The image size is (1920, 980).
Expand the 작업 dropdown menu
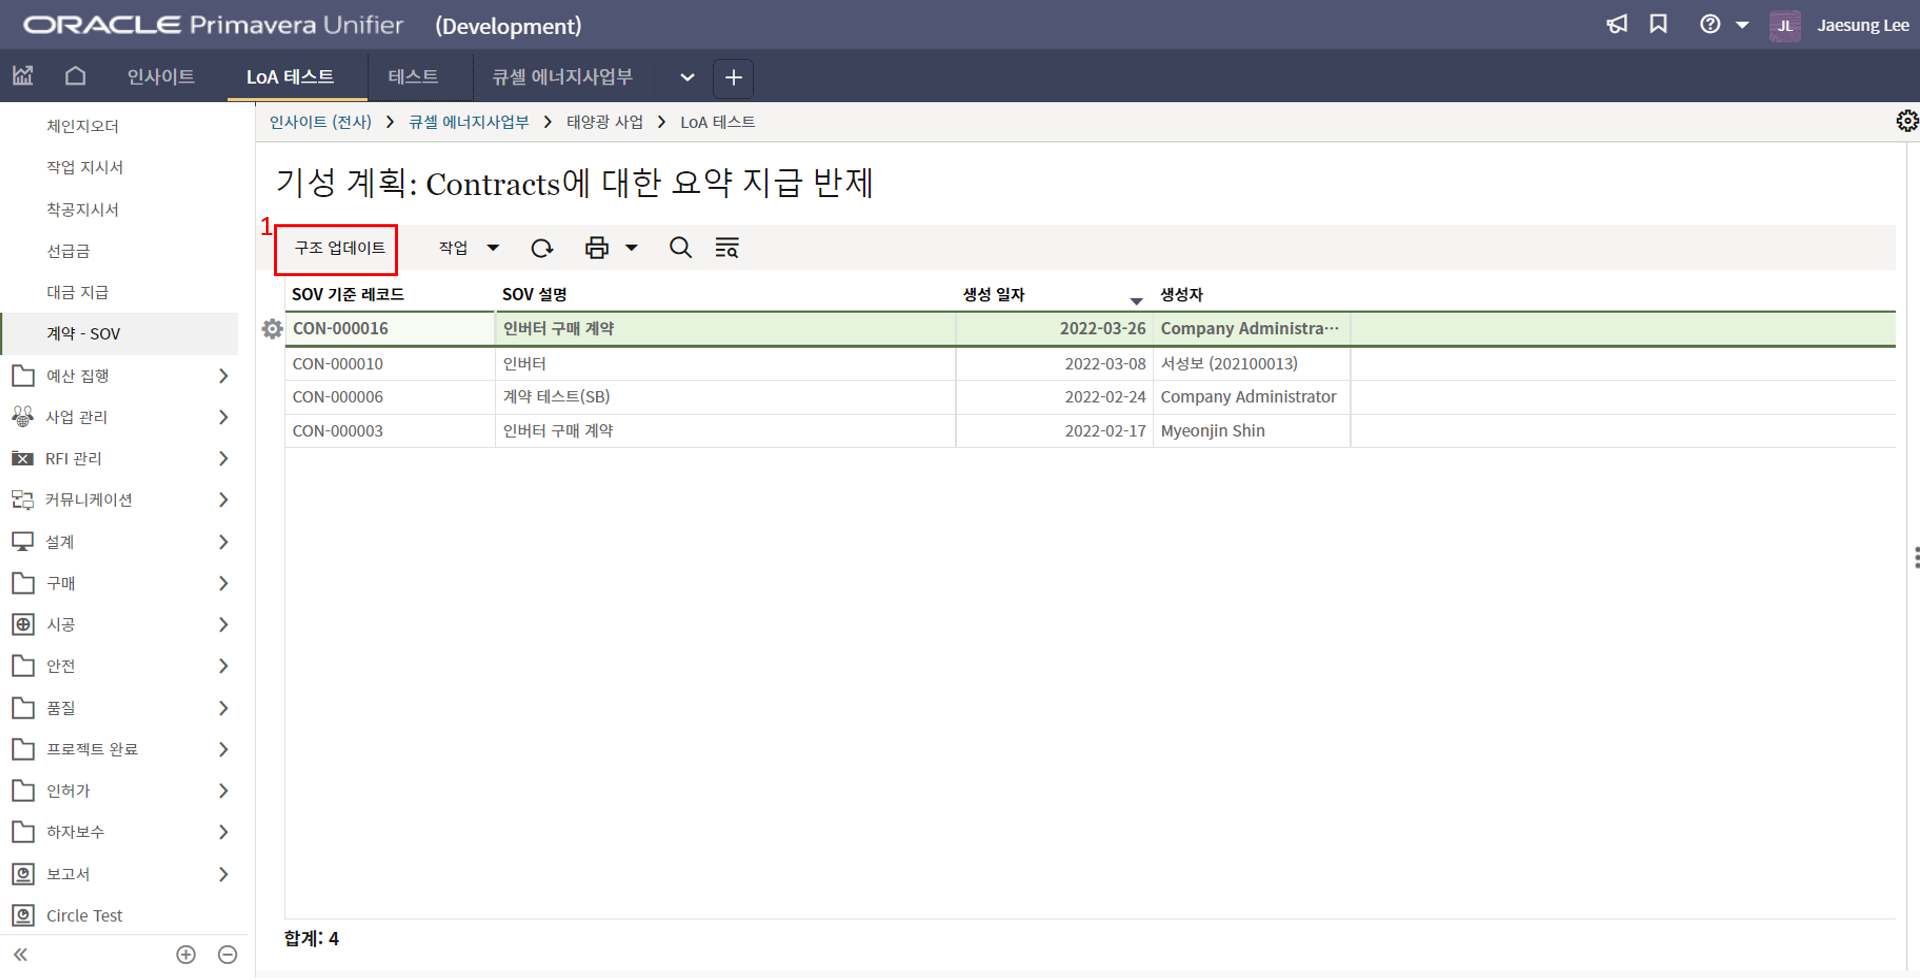468,248
